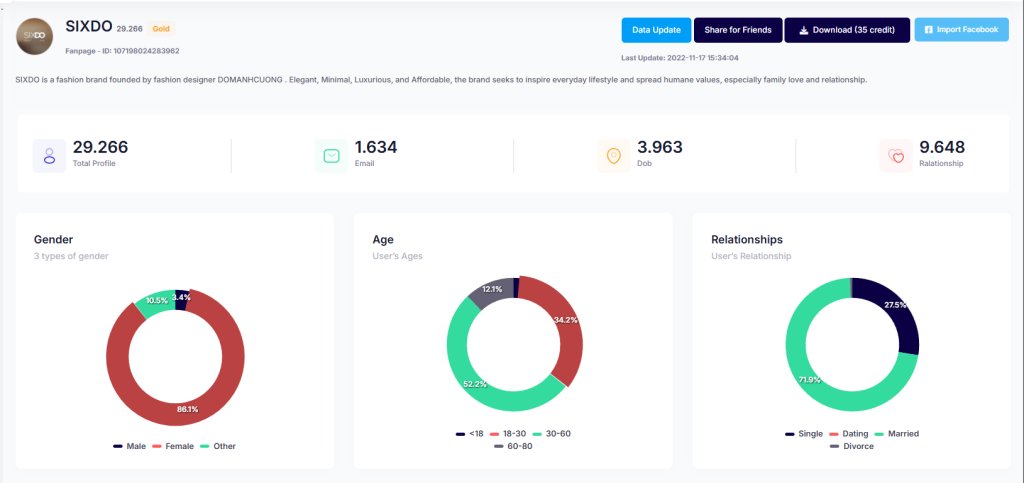Click the "User's Ages" subtitle
The height and width of the screenshot is (483, 1024).
click(398, 256)
